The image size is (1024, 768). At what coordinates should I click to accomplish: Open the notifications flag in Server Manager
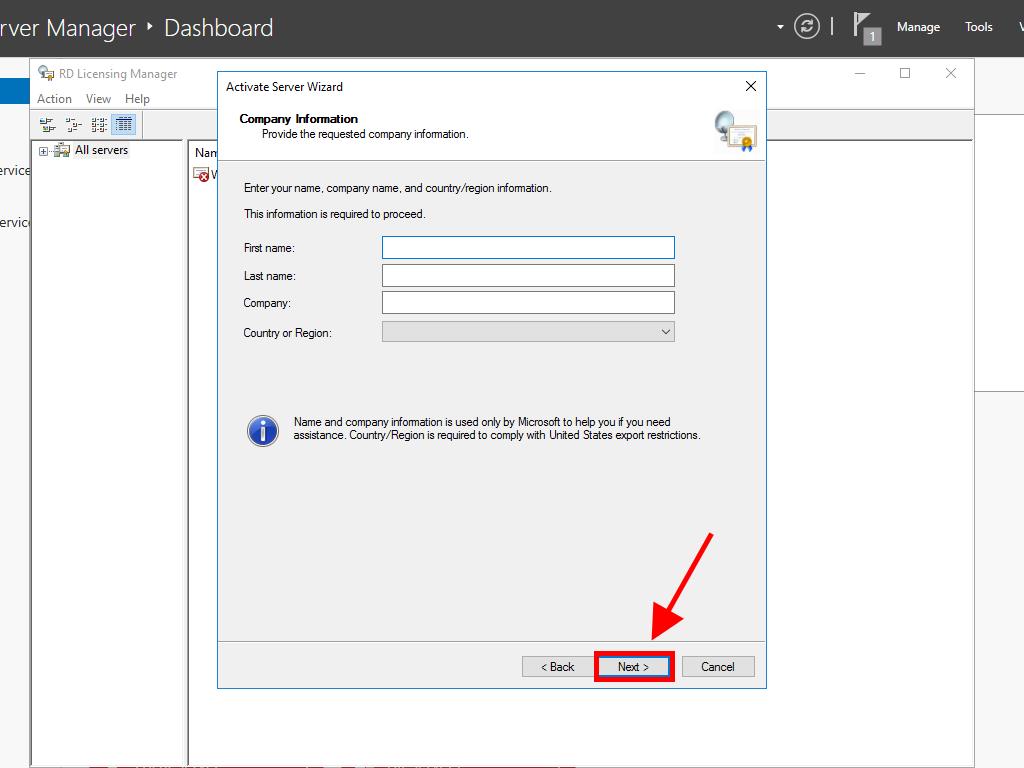tap(865, 27)
